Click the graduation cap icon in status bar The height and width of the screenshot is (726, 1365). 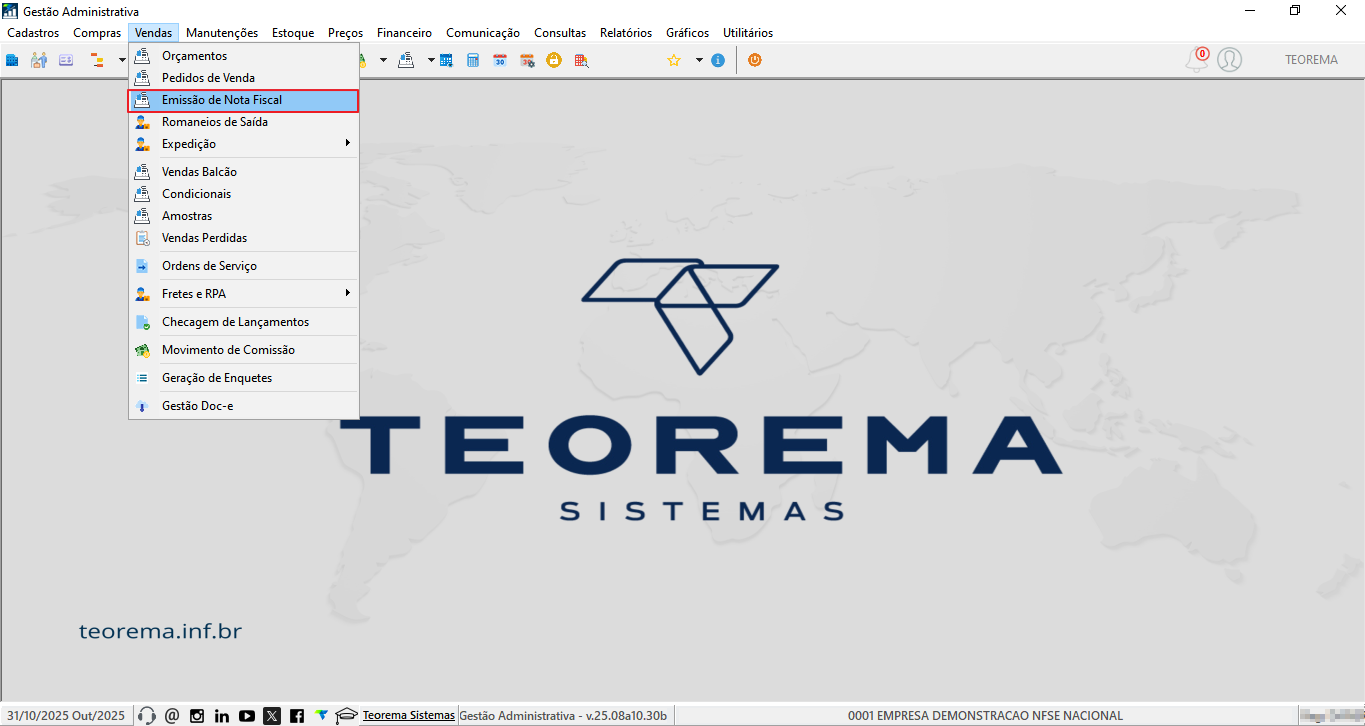[346, 716]
